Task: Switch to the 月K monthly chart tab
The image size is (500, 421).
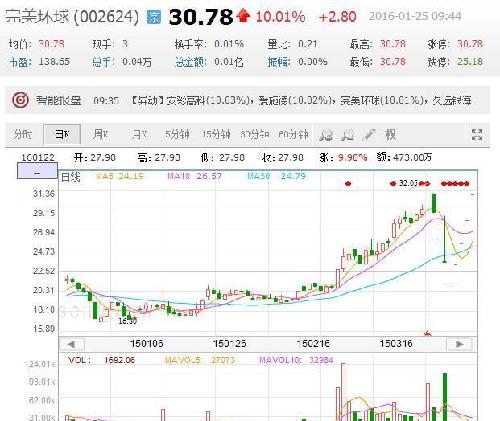Action: point(139,134)
